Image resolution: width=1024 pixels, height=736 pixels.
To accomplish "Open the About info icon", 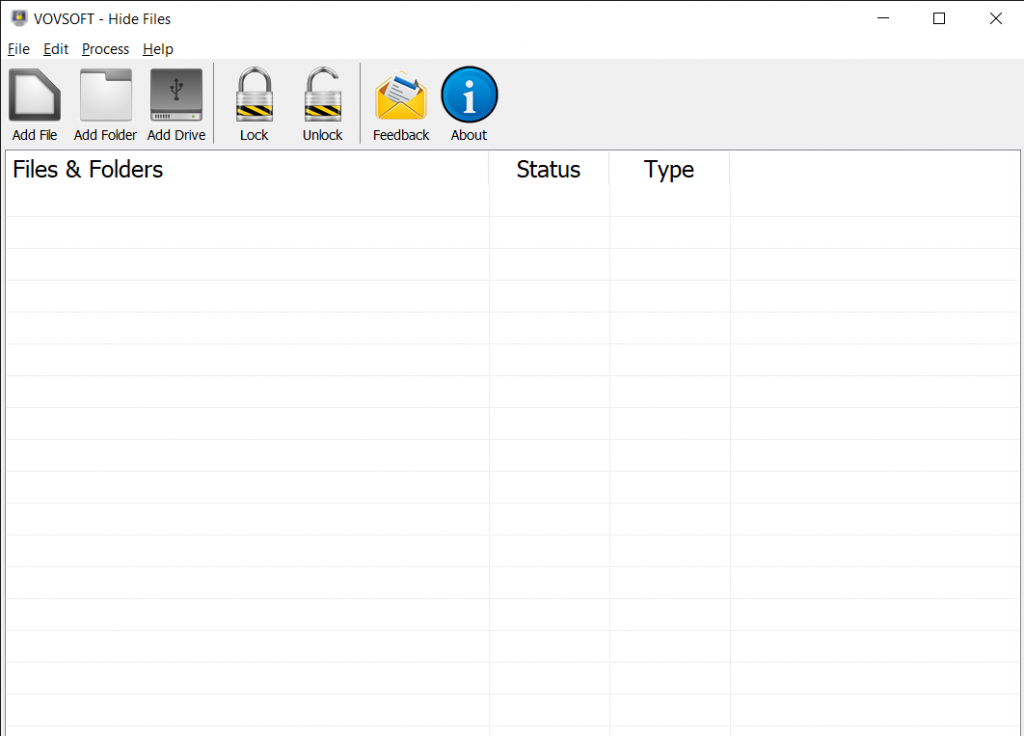I will [x=469, y=95].
